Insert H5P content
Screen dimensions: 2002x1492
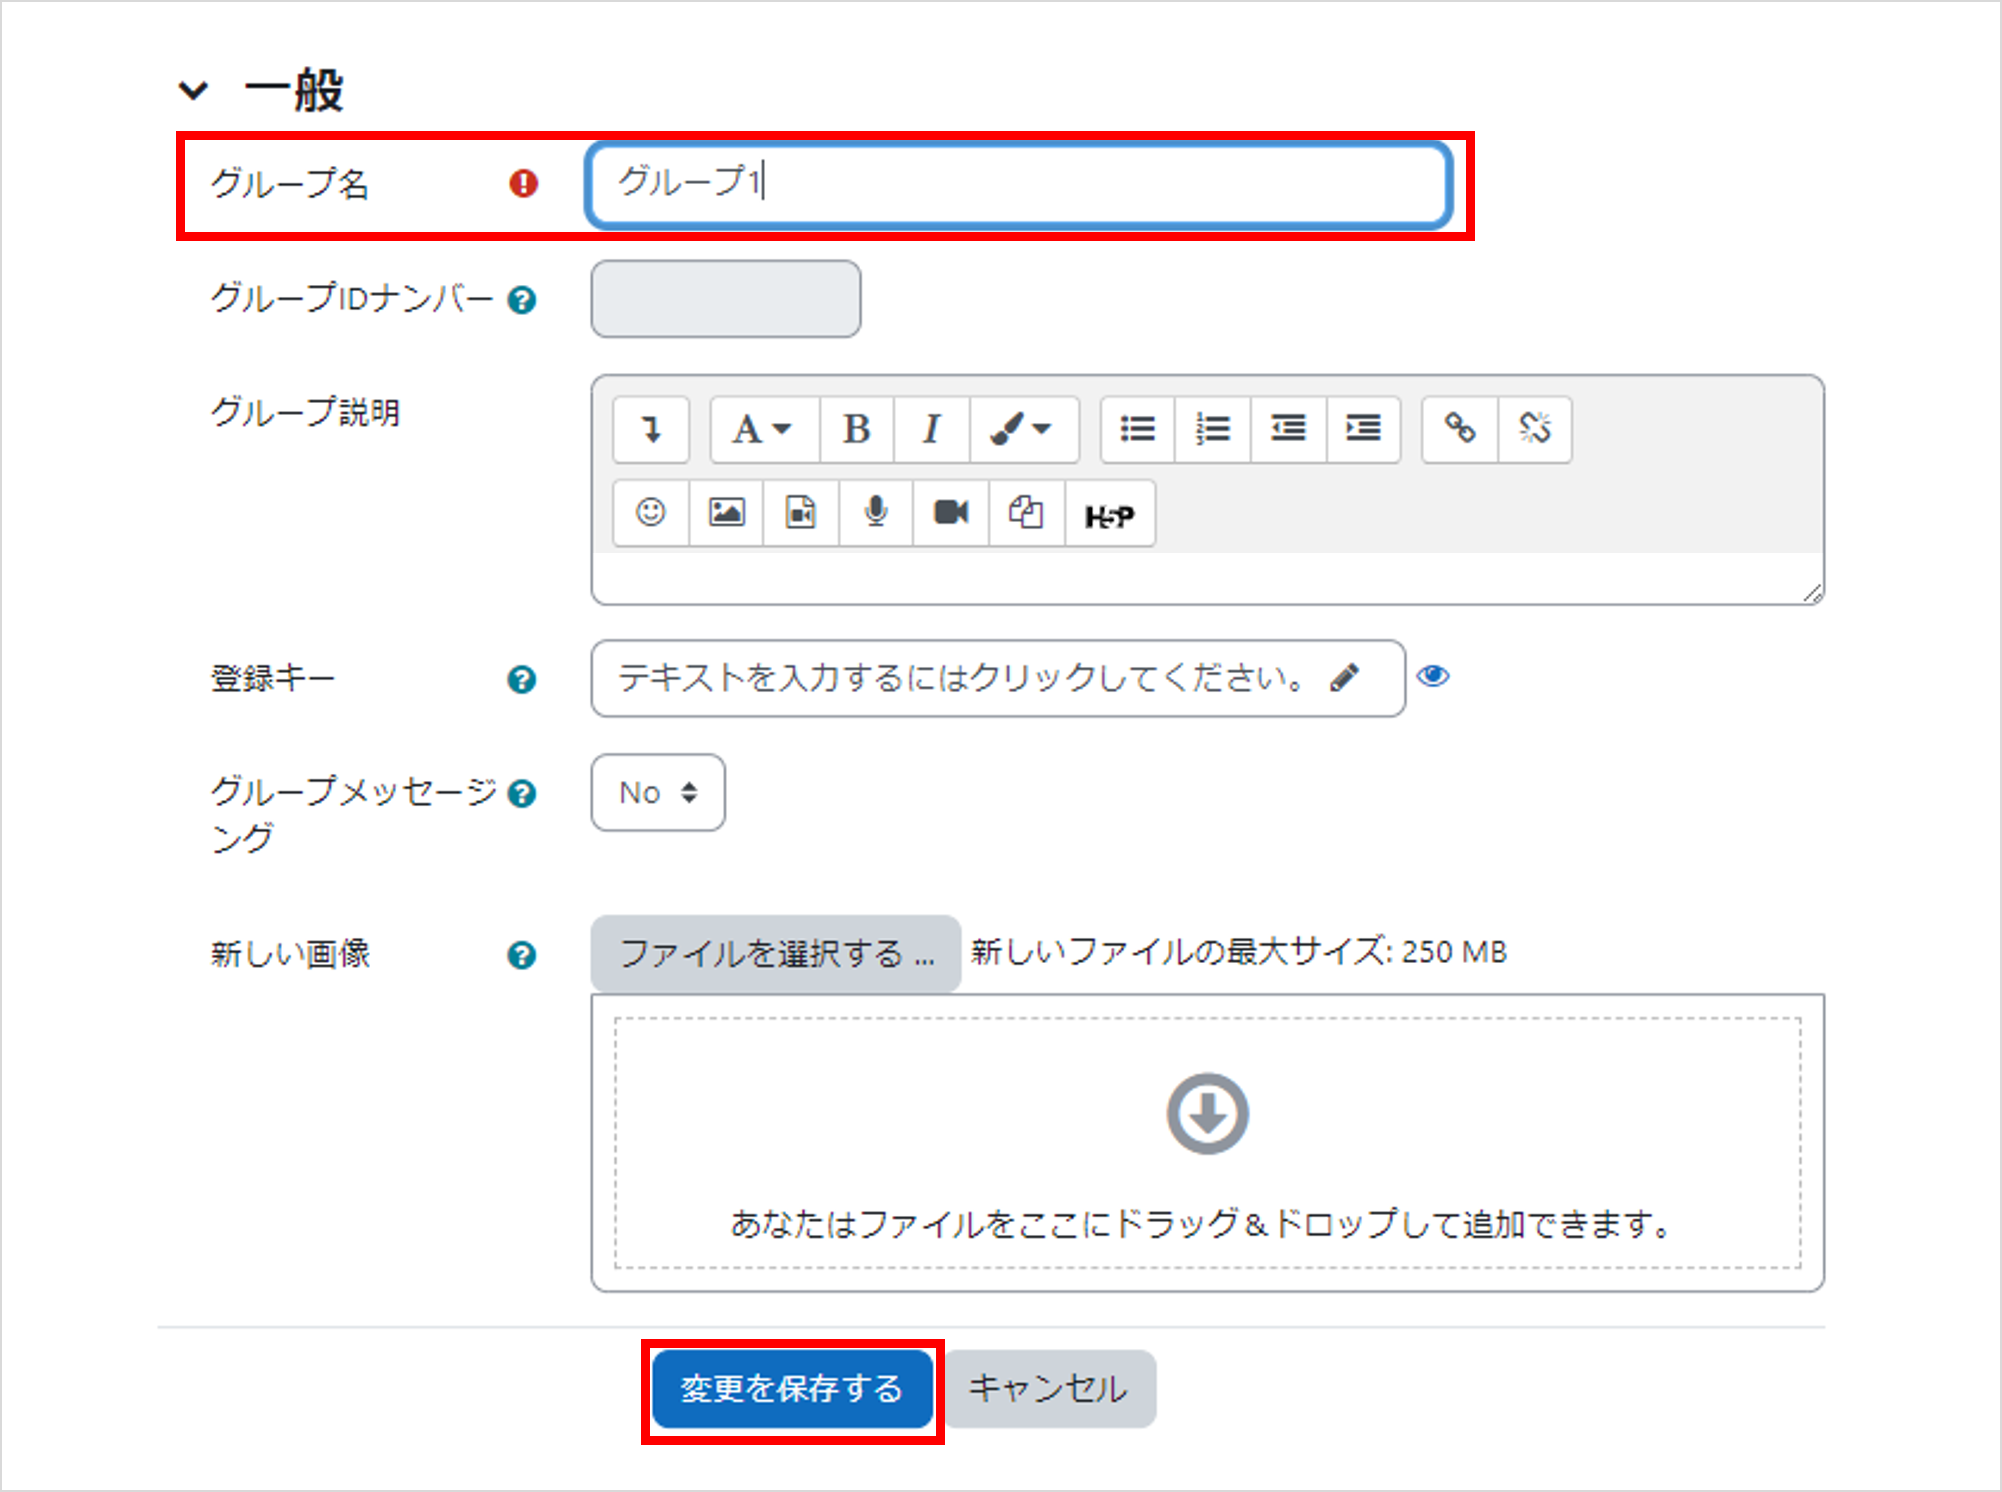click(x=1110, y=513)
